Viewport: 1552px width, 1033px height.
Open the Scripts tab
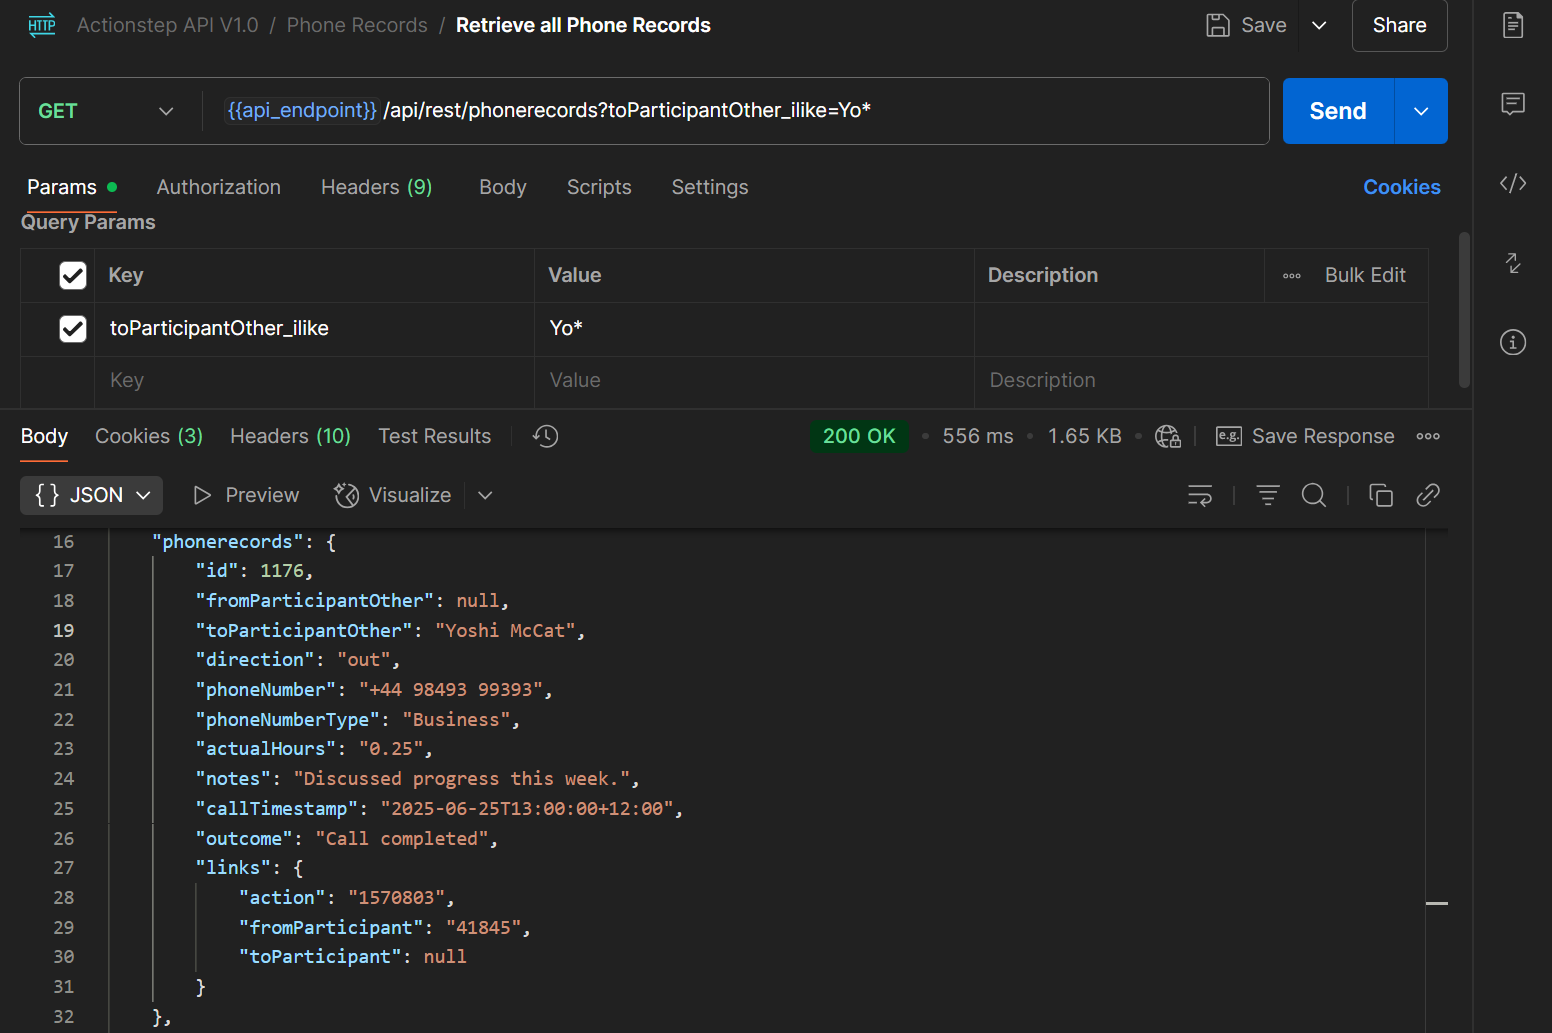pos(599,187)
